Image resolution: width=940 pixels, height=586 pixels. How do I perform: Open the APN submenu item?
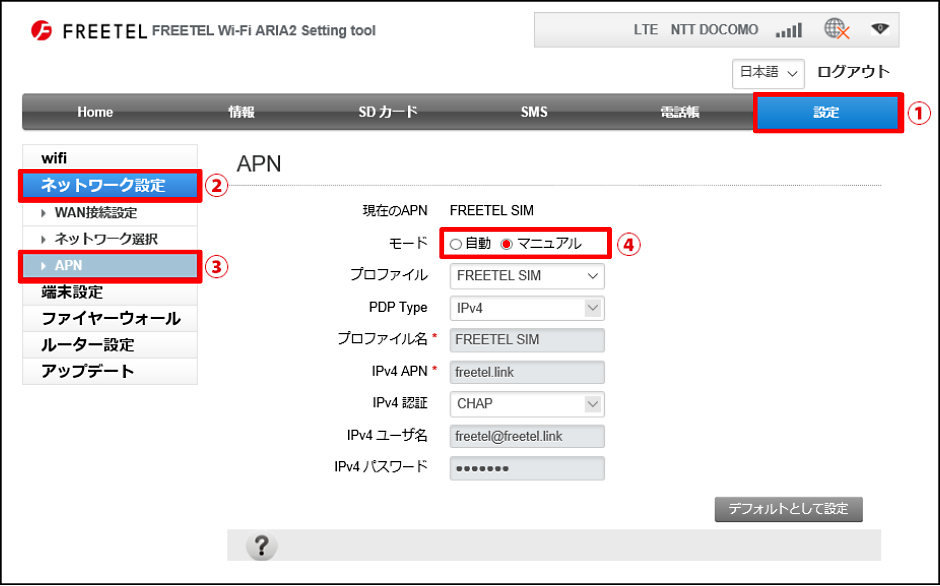110,266
